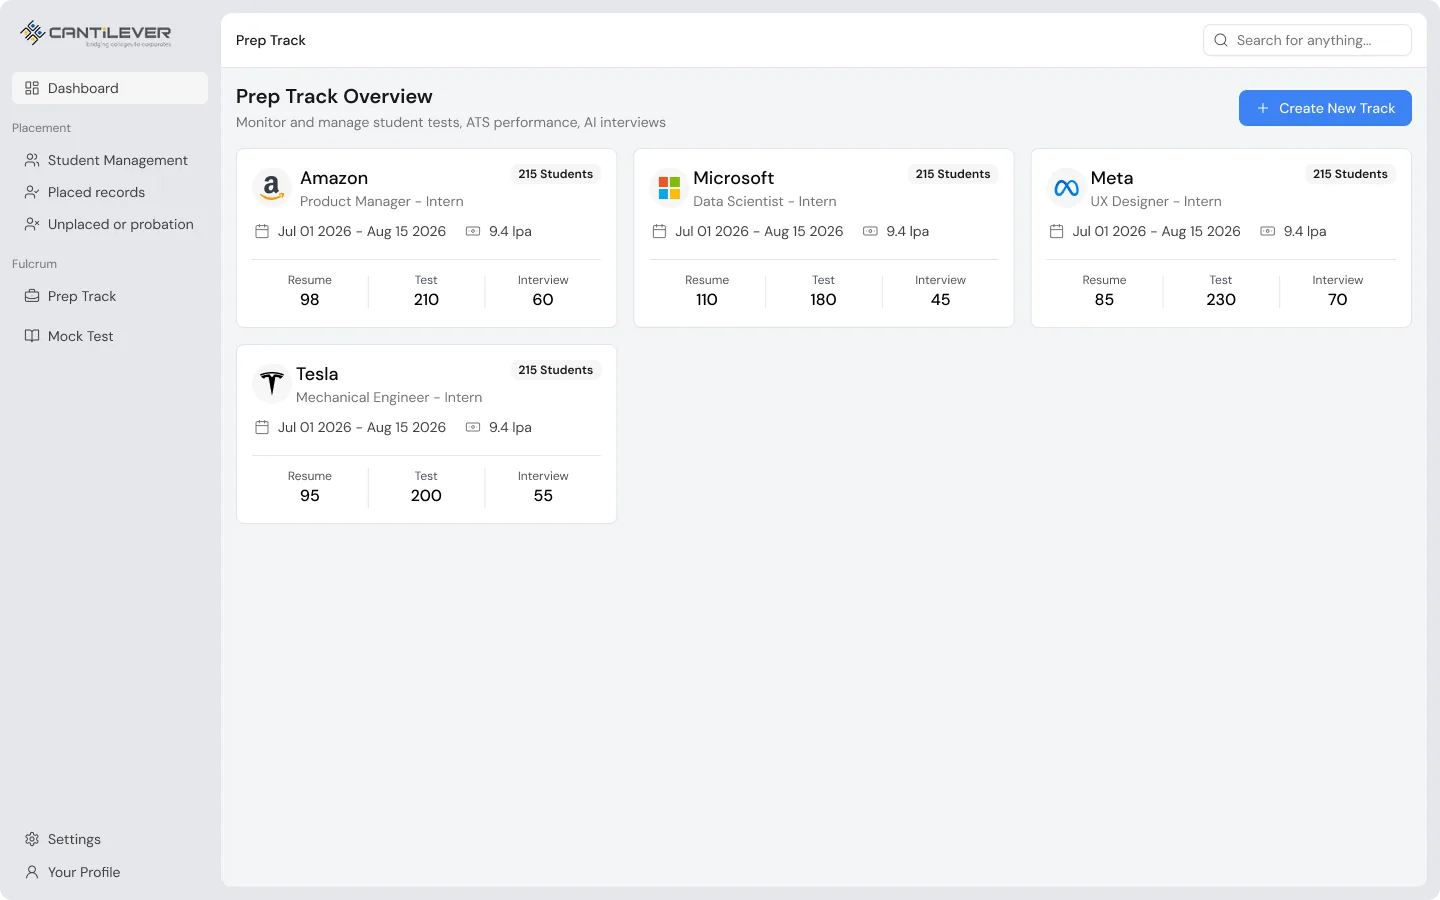Click UX Designer - Intern role text
1440x900 pixels.
pyautogui.click(x=1156, y=201)
